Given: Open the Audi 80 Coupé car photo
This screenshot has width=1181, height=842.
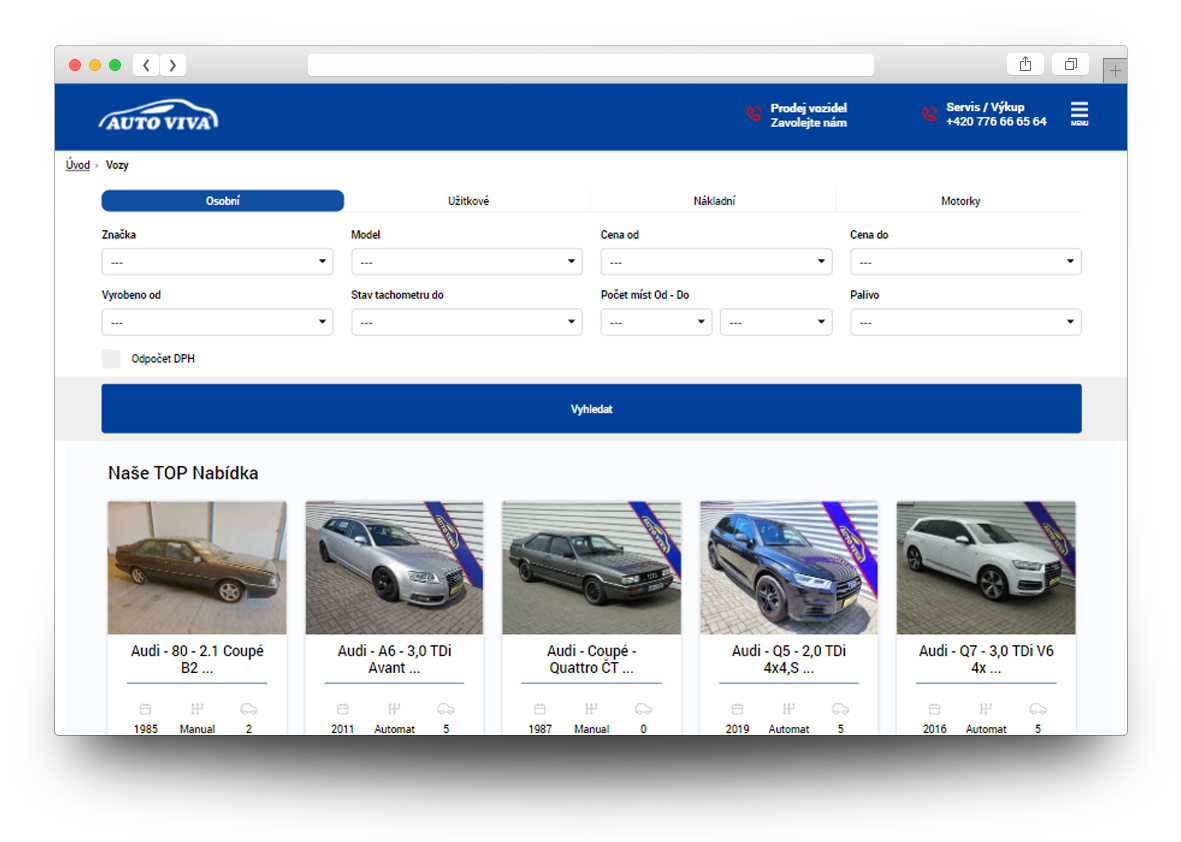Looking at the screenshot, I should coord(197,568).
